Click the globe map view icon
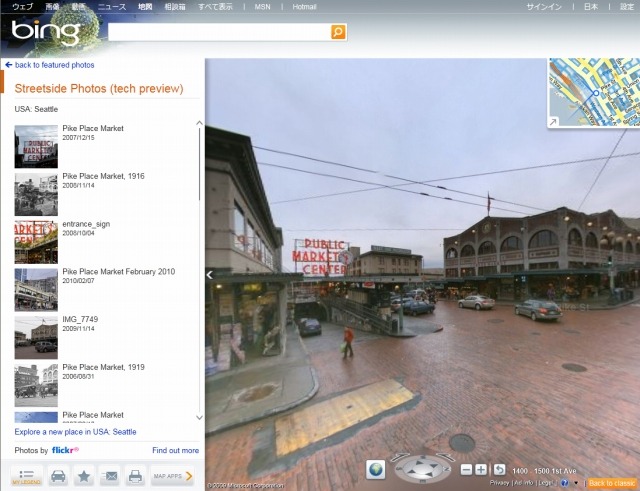The width and height of the screenshot is (640, 491). tap(376, 469)
